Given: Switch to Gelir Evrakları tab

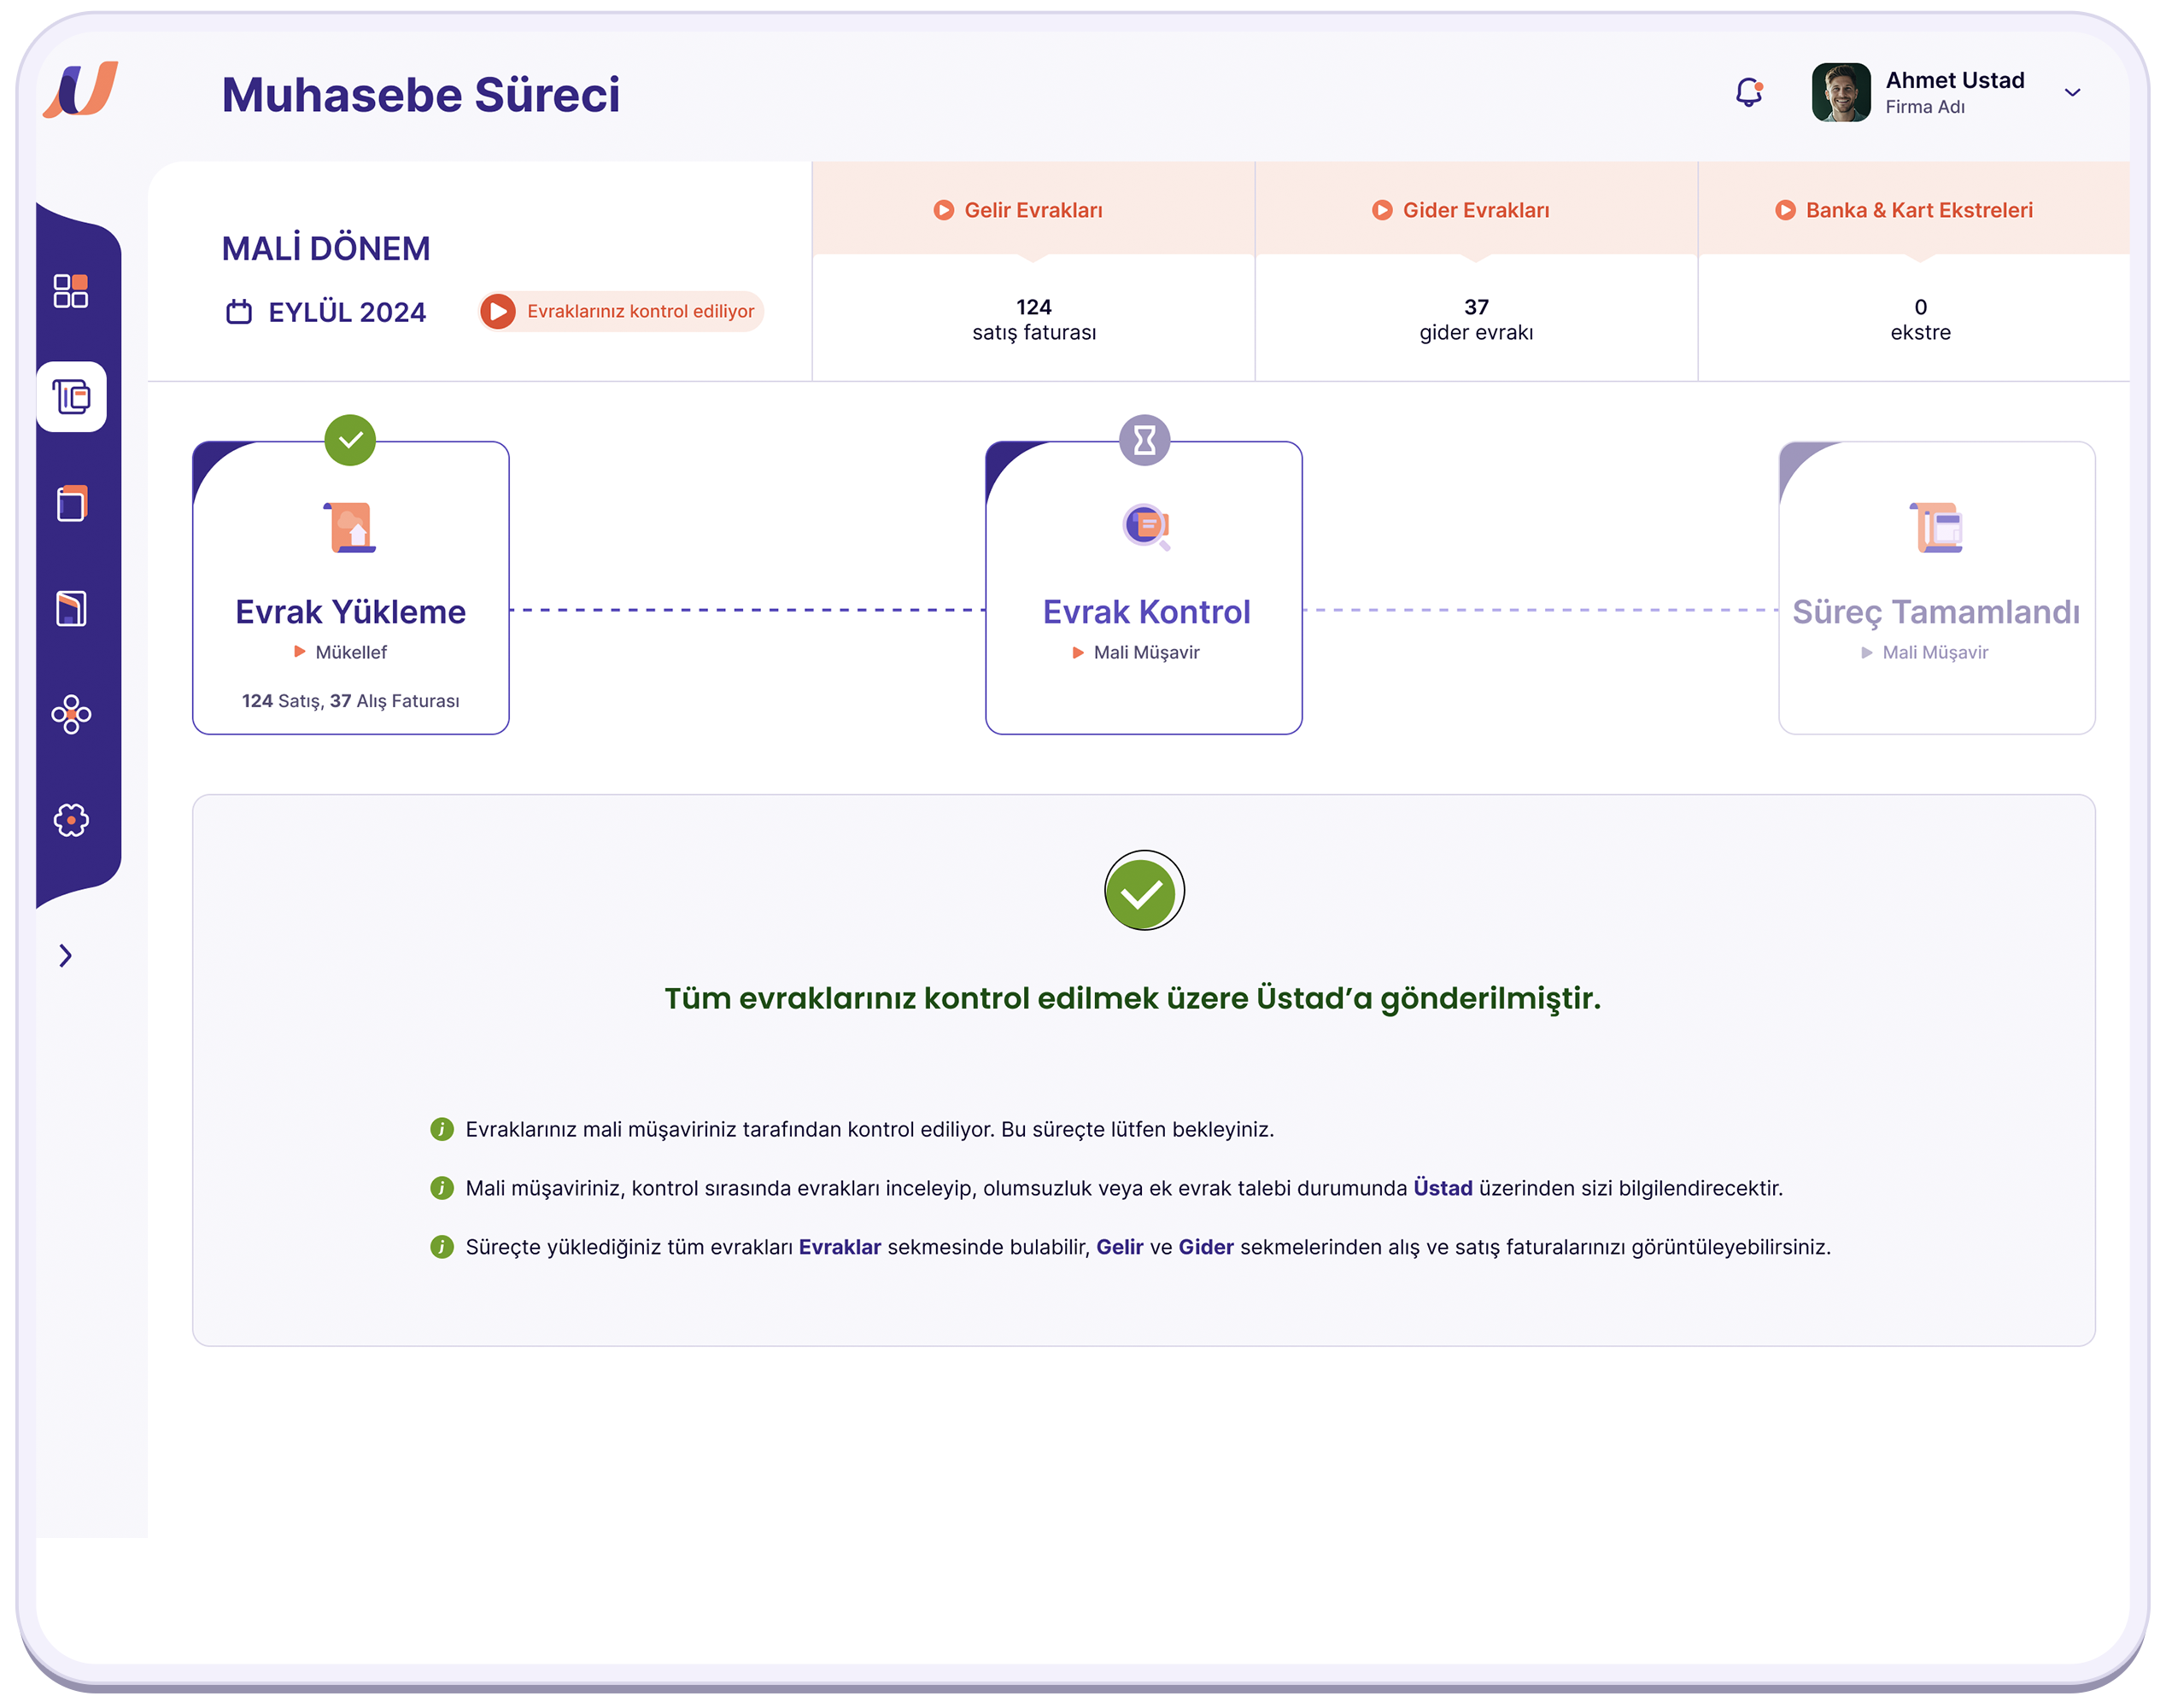Looking at the screenshot, I should 1033,210.
